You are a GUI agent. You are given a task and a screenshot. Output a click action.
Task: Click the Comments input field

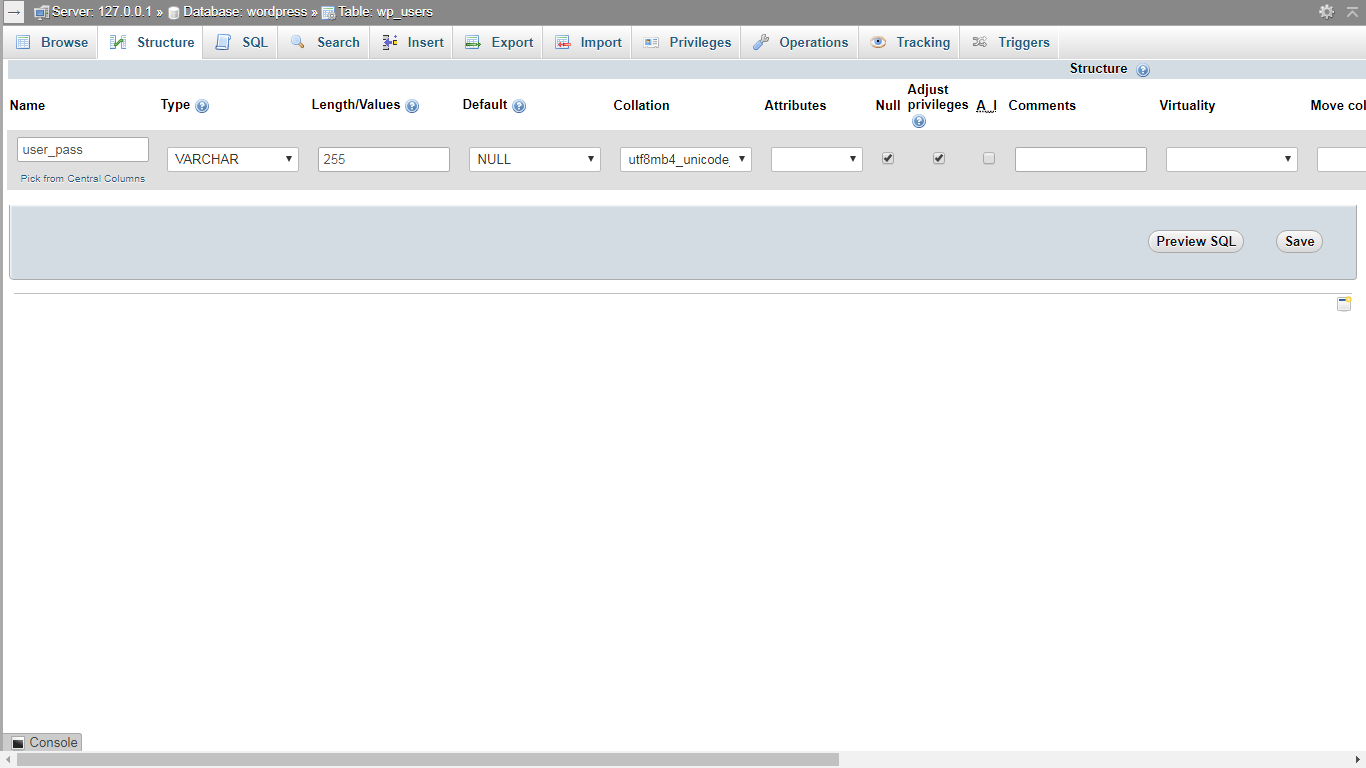(x=1081, y=159)
